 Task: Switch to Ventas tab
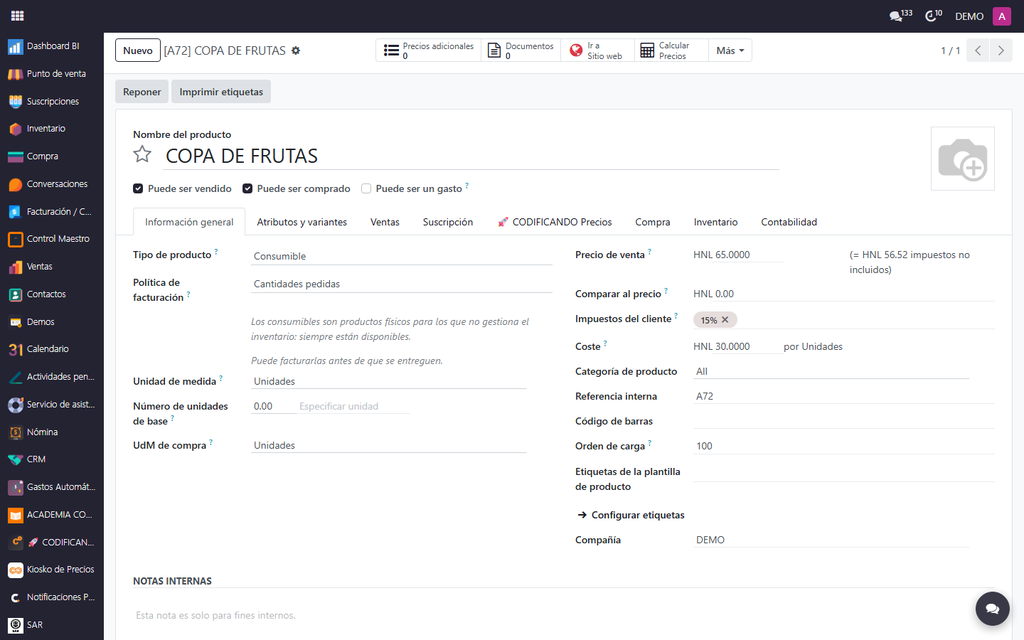click(x=385, y=222)
